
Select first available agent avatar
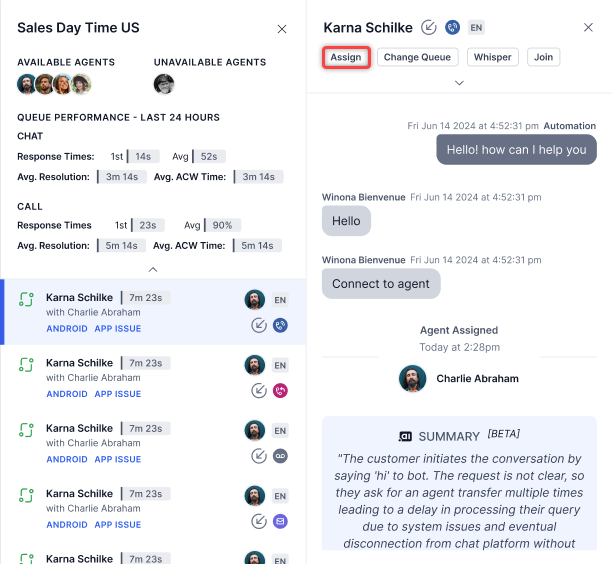(x=26, y=84)
